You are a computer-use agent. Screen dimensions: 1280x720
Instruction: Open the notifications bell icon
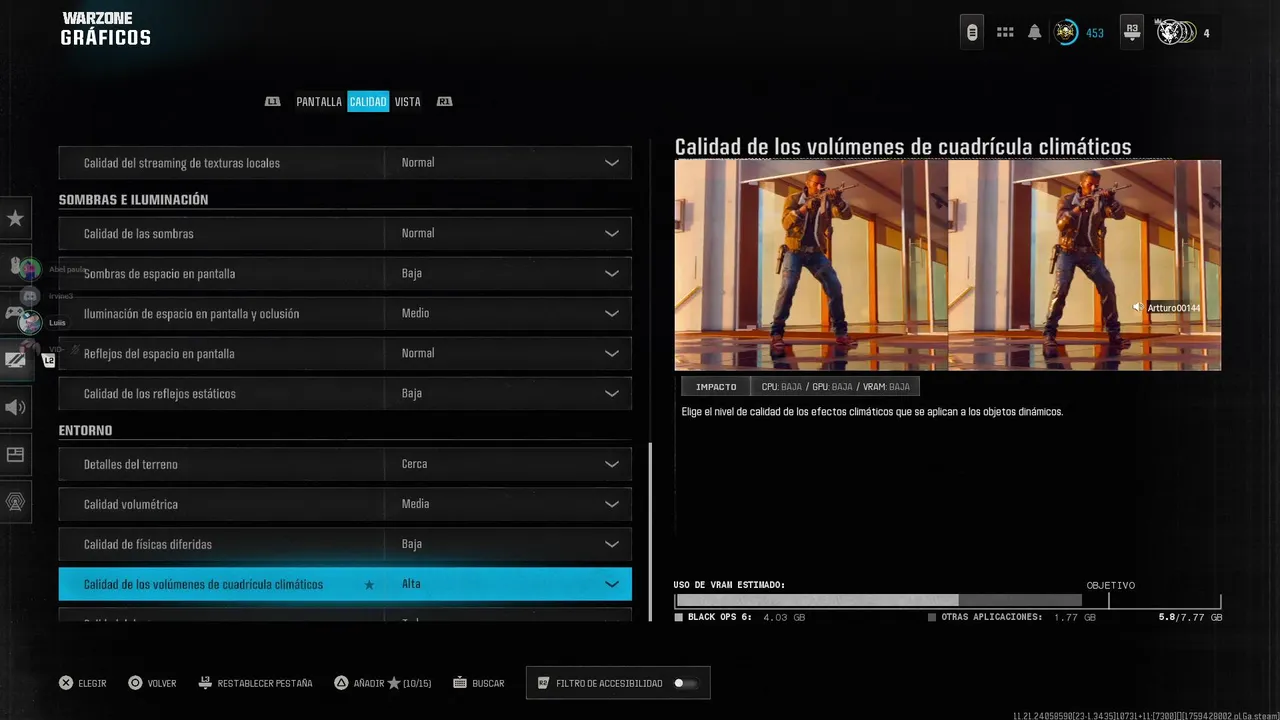pyautogui.click(x=1034, y=33)
